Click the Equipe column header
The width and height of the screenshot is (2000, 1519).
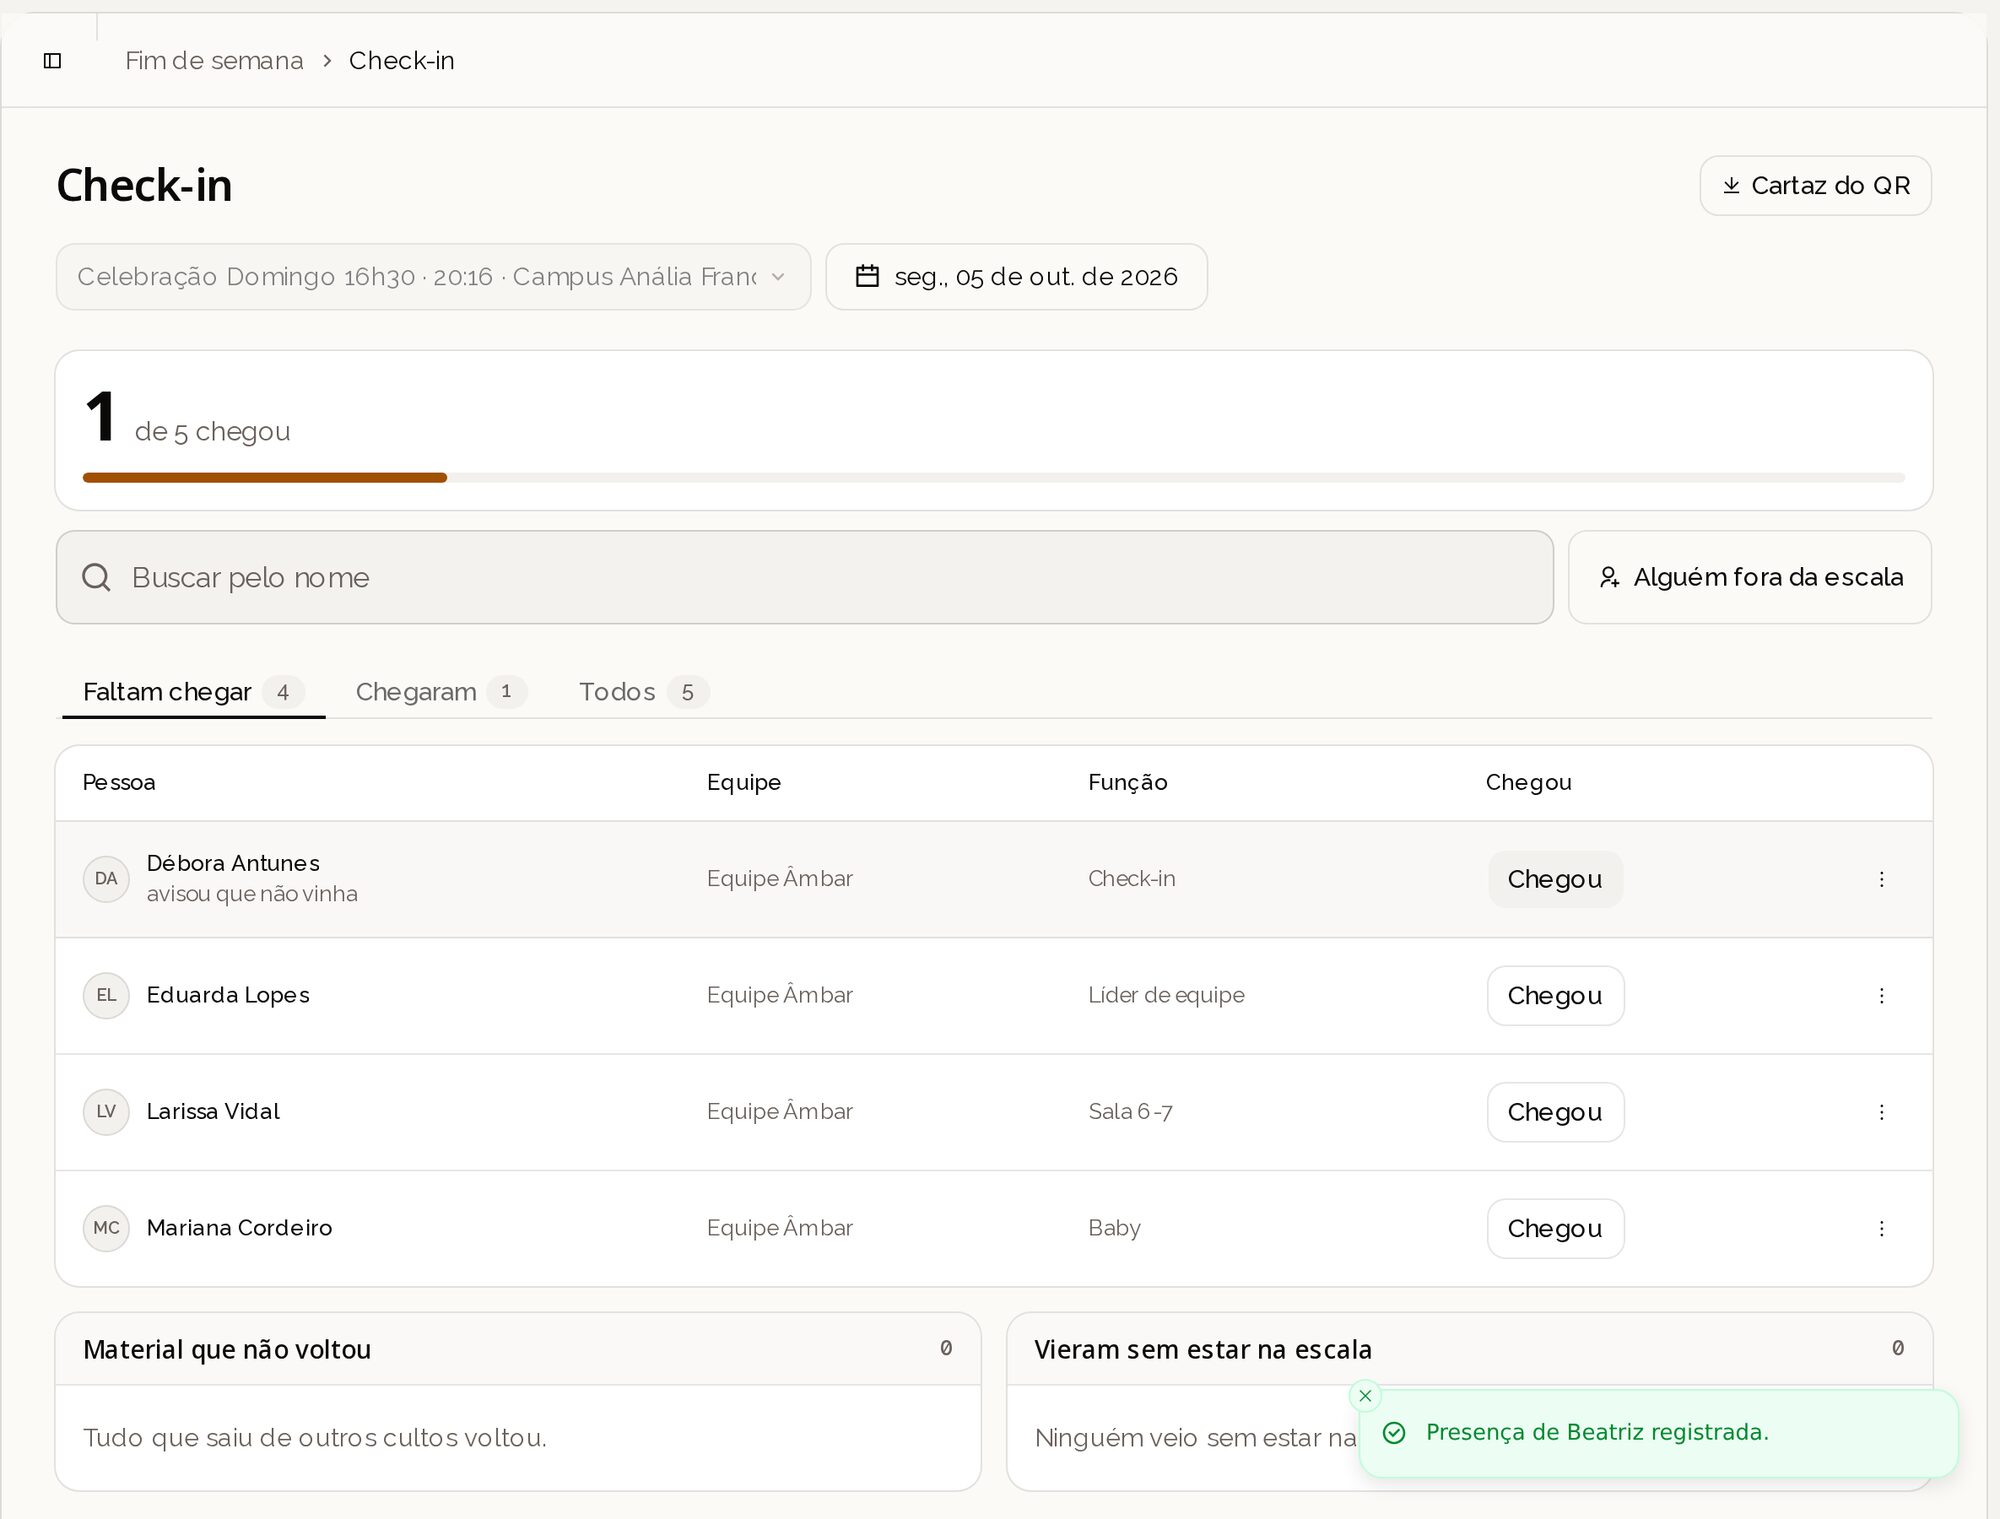744,782
